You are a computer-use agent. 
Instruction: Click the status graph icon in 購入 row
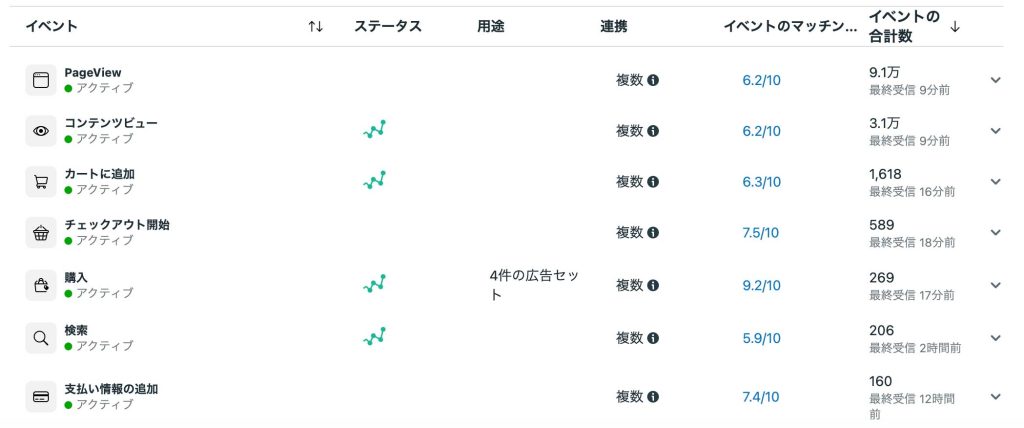[x=374, y=284]
